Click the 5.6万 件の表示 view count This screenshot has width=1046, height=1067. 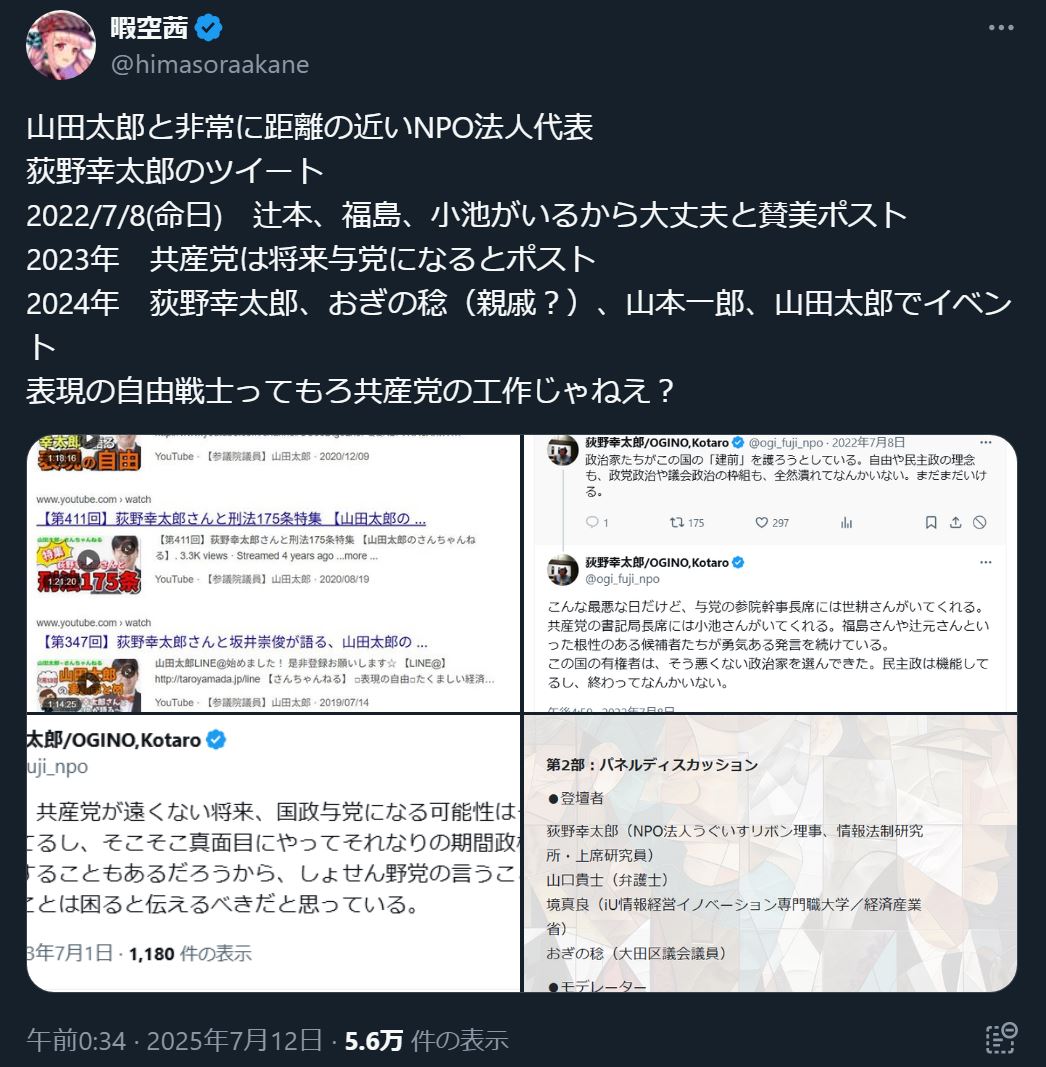click(x=427, y=1040)
